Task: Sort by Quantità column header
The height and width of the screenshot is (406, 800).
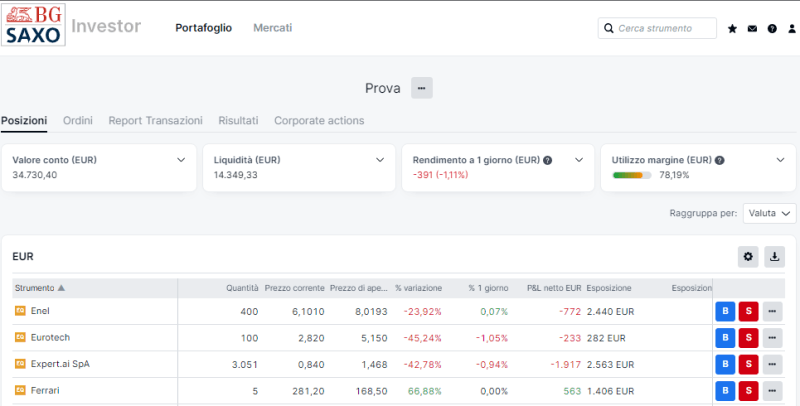Action: click(x=242, y=288)
